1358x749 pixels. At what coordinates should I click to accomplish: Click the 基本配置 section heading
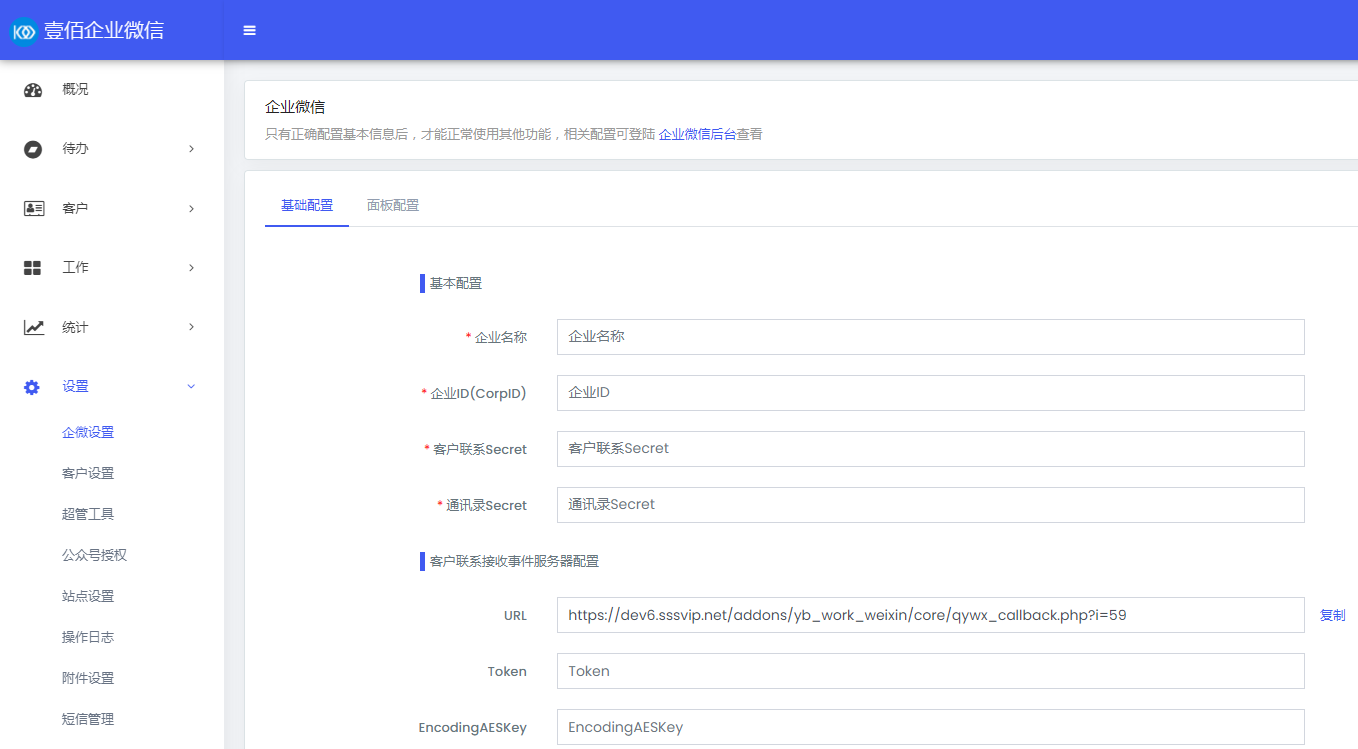coord(456,283)
